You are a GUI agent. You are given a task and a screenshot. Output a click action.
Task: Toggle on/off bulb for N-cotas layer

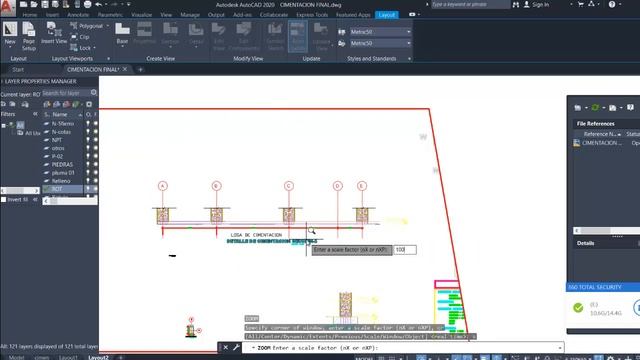(88, 131)
